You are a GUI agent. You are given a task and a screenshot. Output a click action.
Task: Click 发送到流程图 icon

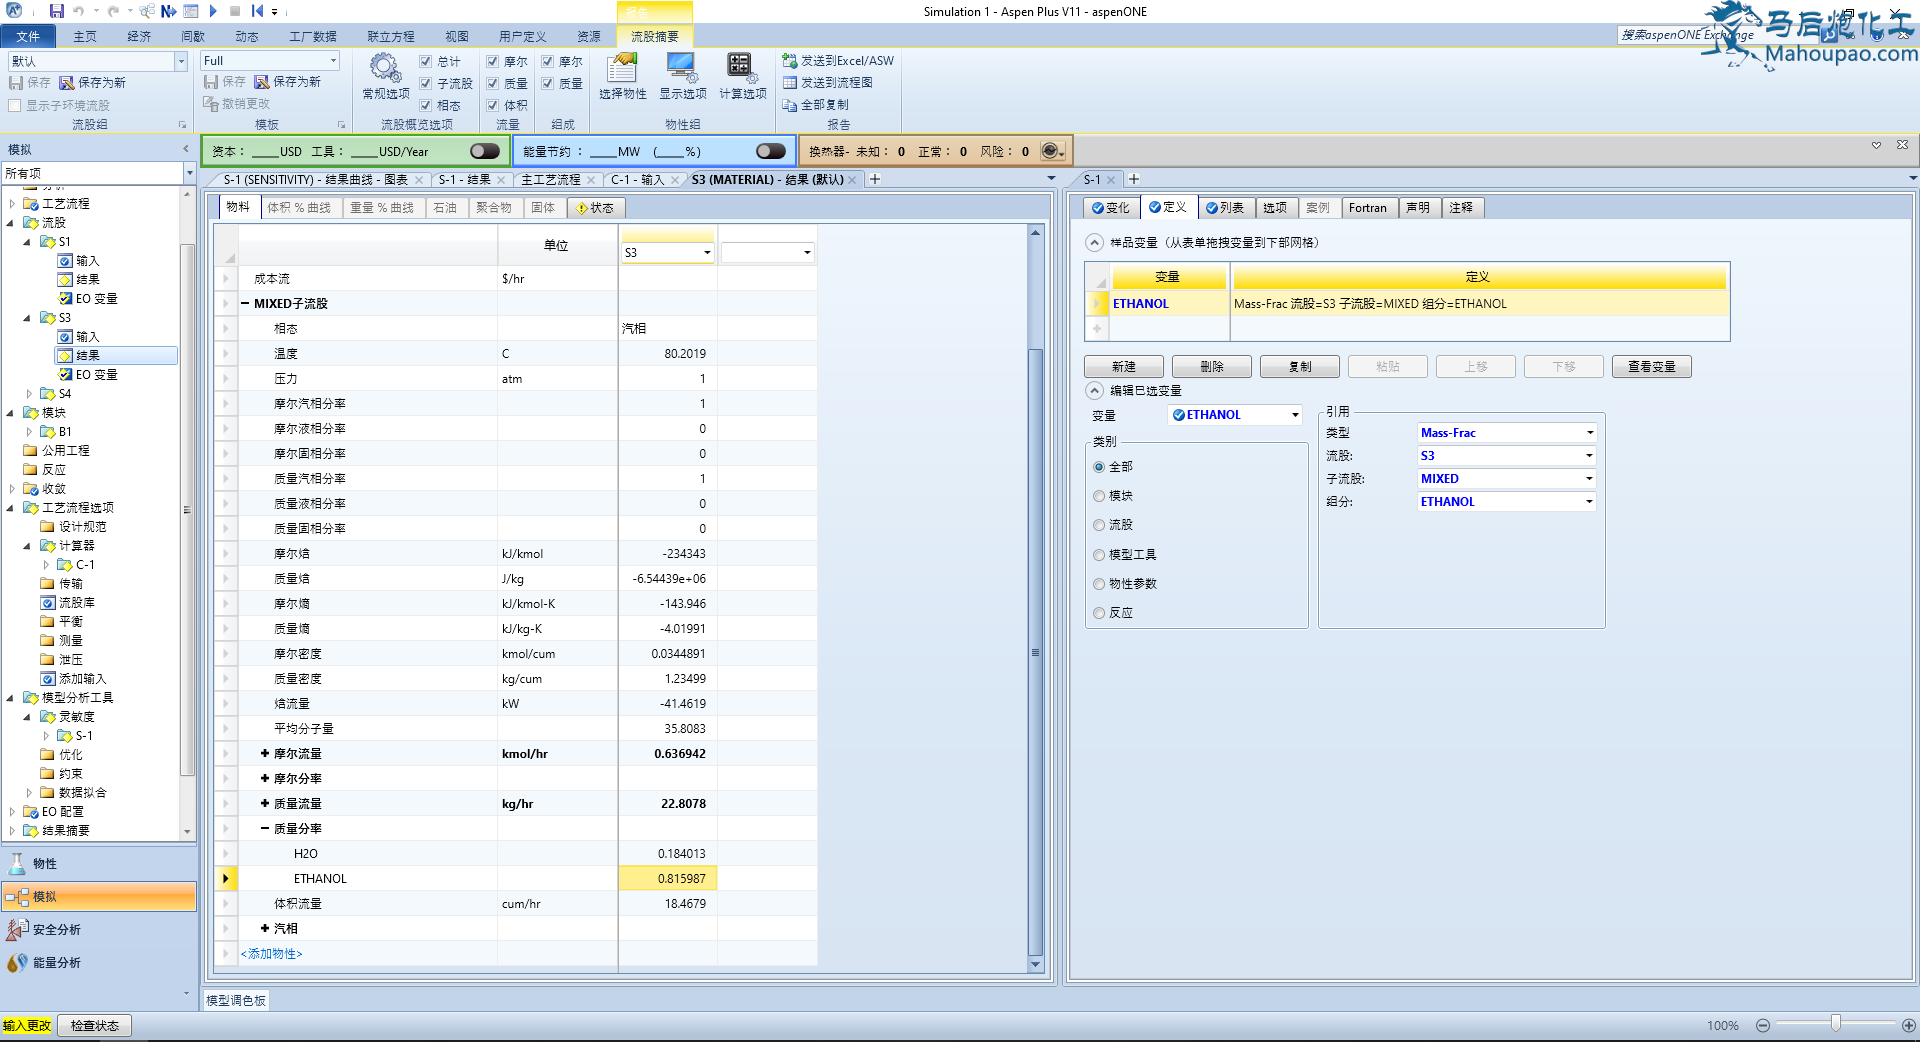click(x=790, y=83)
